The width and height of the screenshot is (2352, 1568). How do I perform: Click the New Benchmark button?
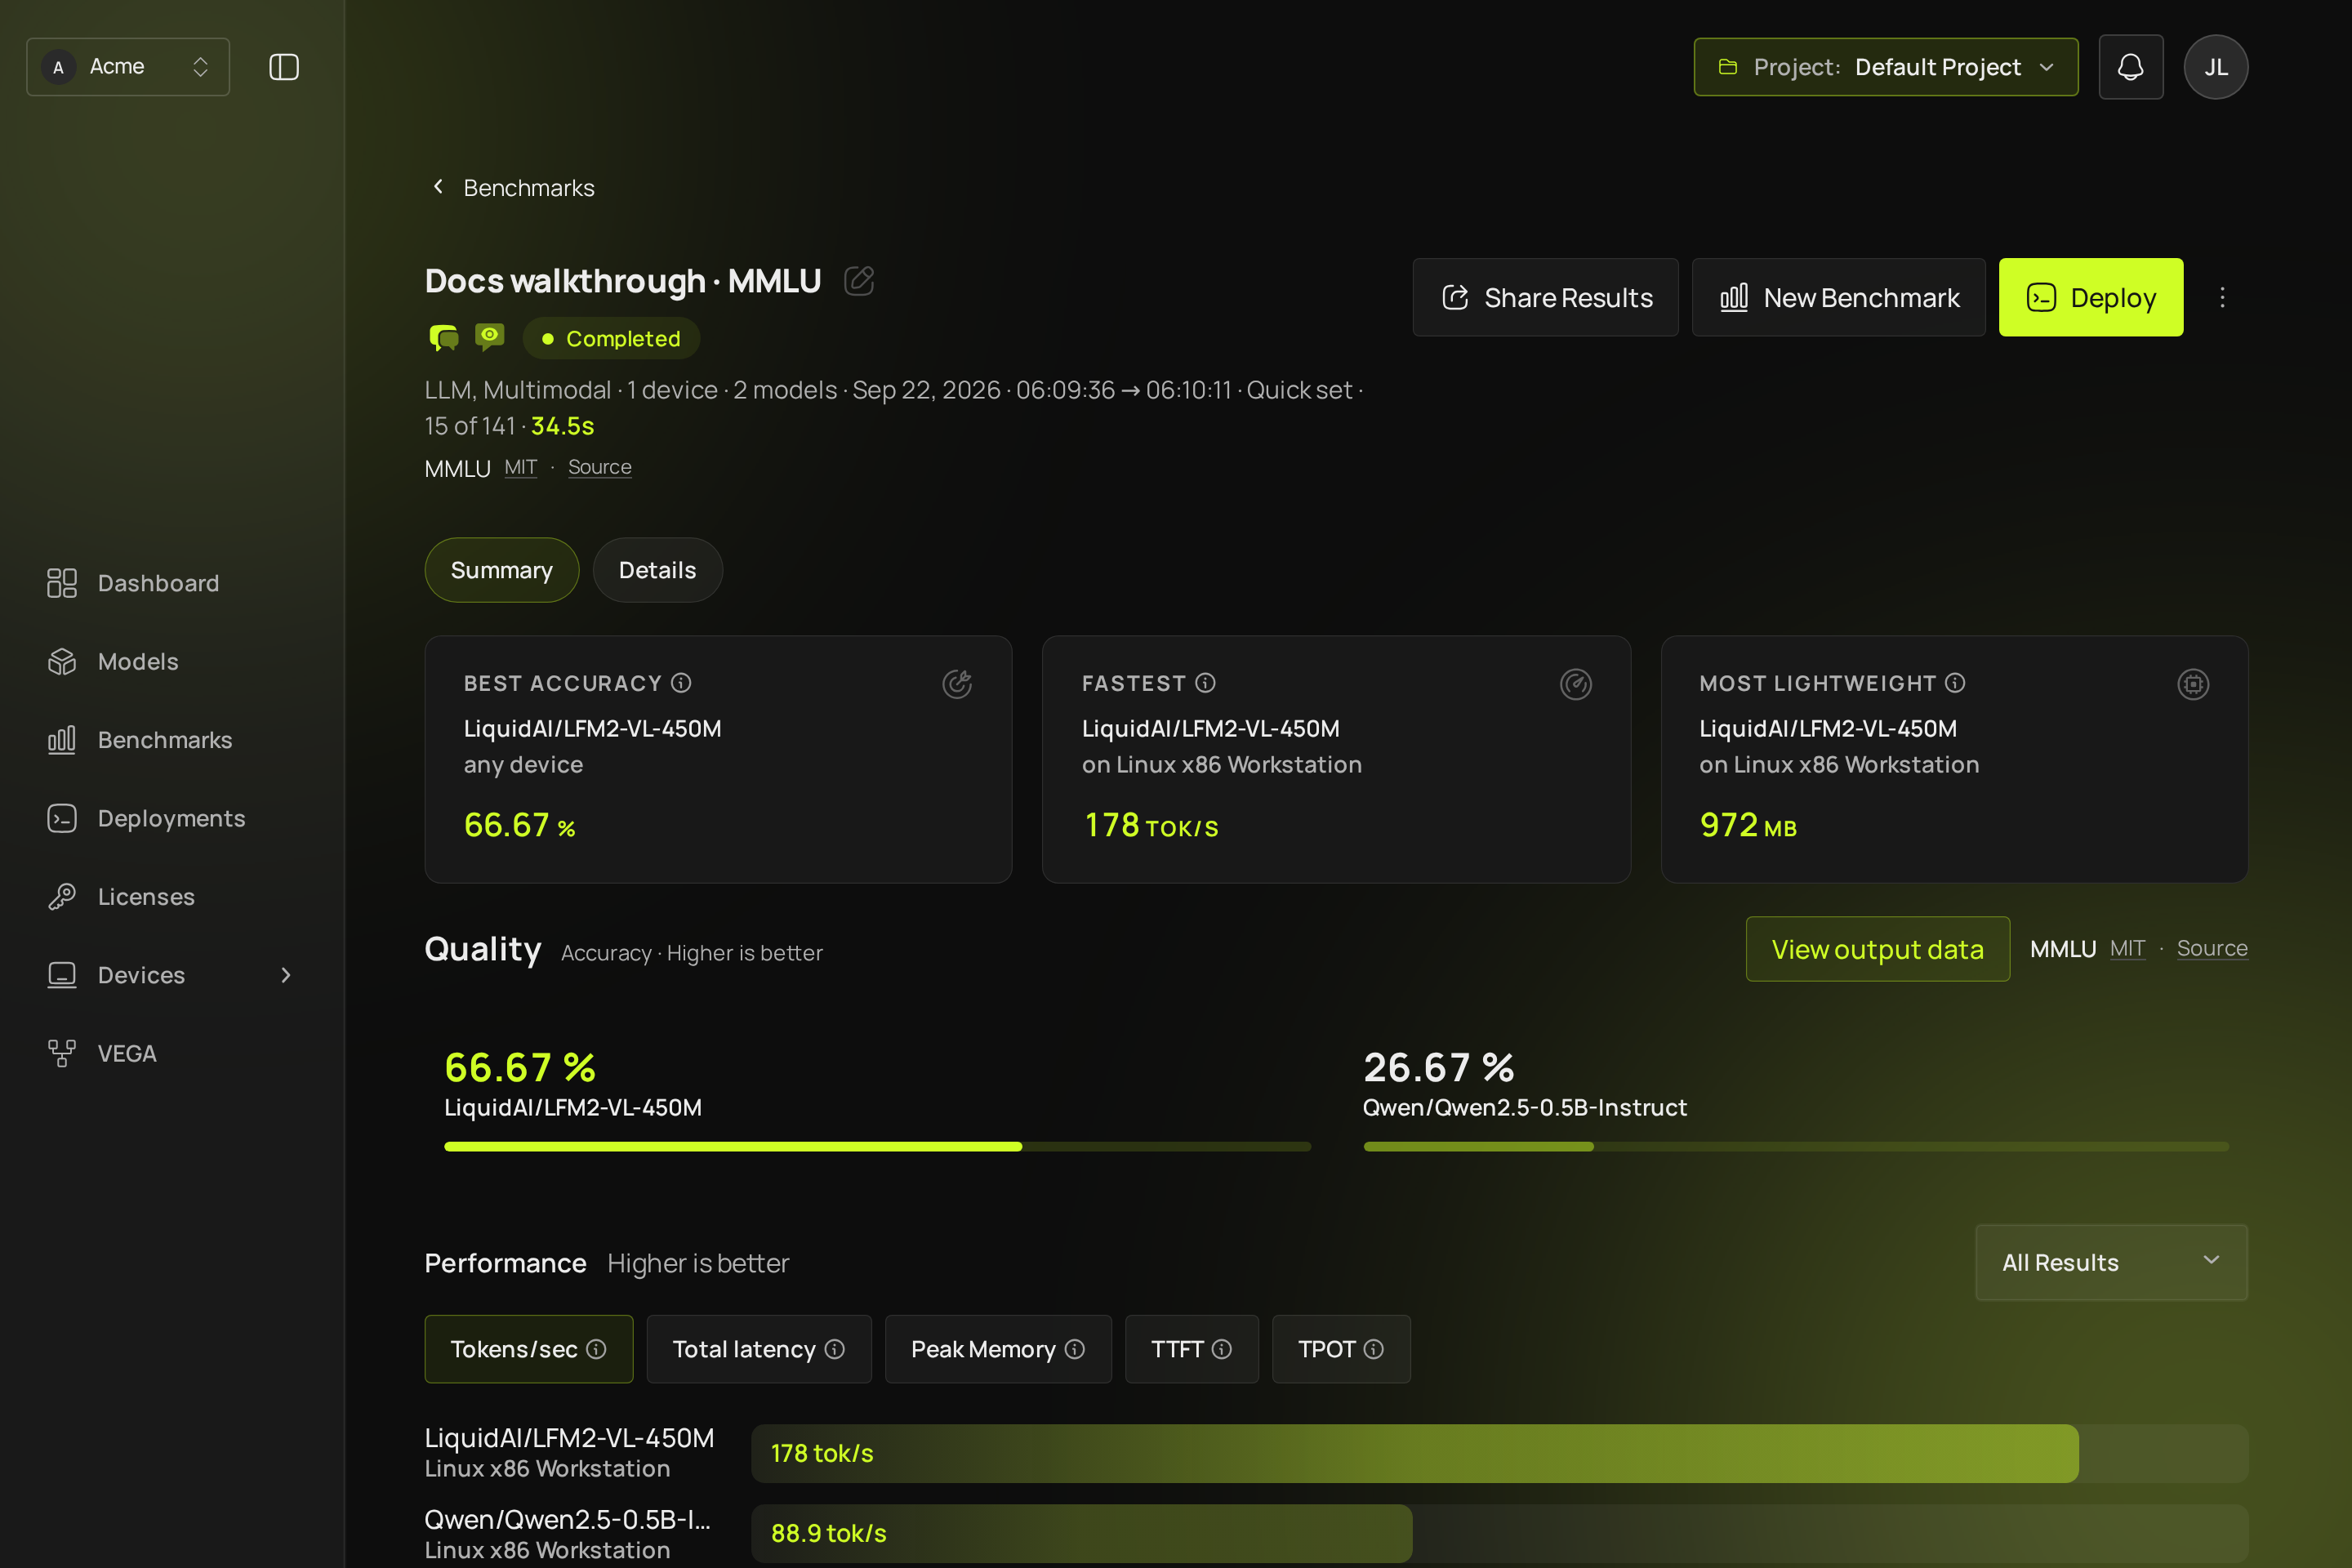[x=1838, y=297]
